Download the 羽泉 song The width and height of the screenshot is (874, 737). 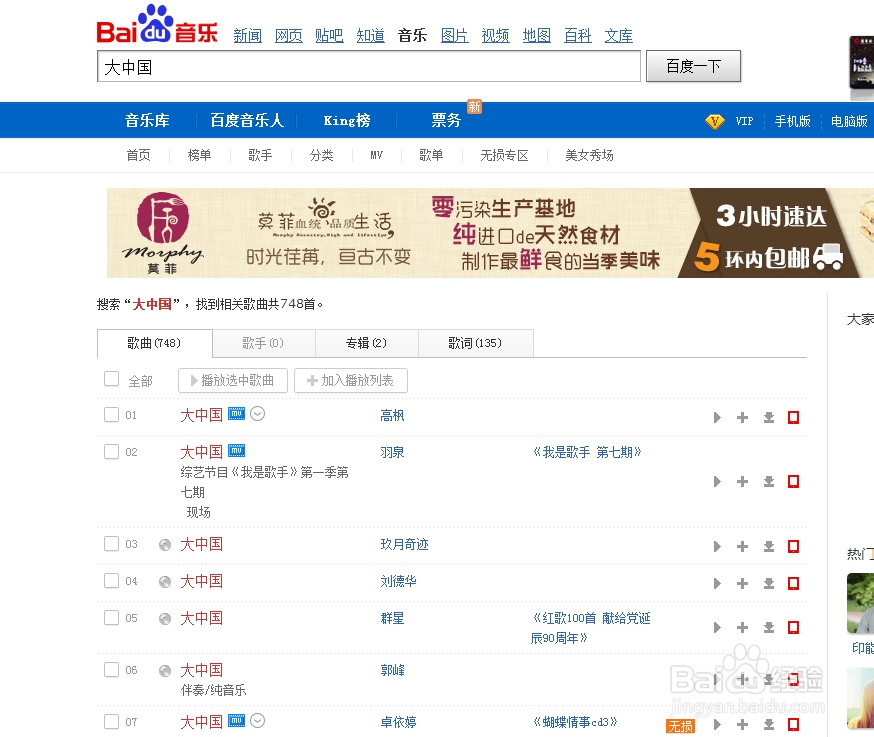pyautogui.click(x=769, y=482)
